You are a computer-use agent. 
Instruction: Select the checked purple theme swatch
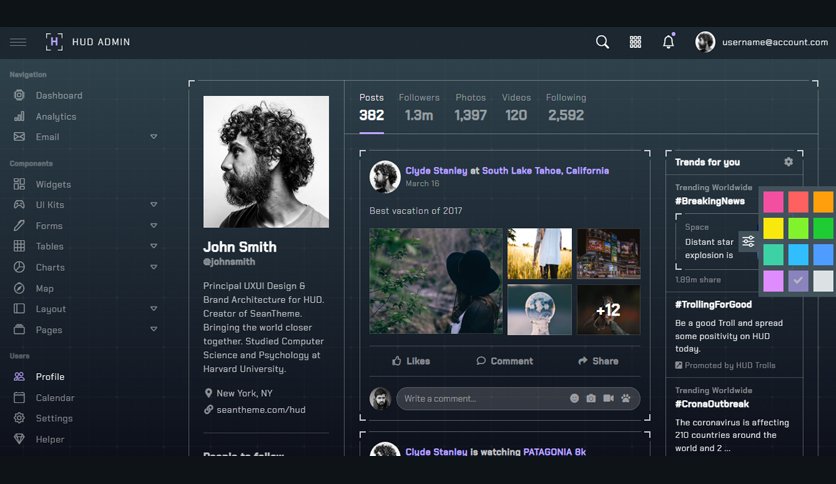click(x=798, y=280)
